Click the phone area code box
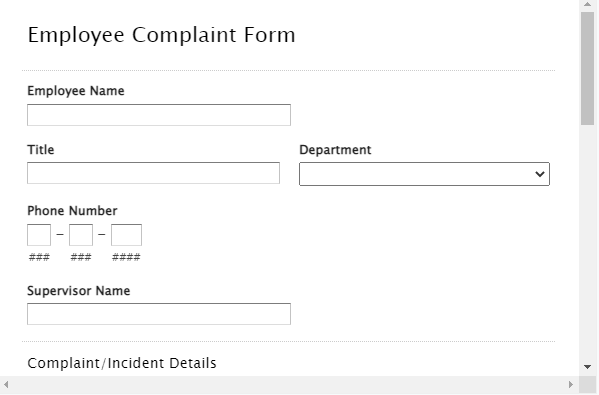Image resolution: width=599 pixels, height=395 pixels. (x=39, y=235)
